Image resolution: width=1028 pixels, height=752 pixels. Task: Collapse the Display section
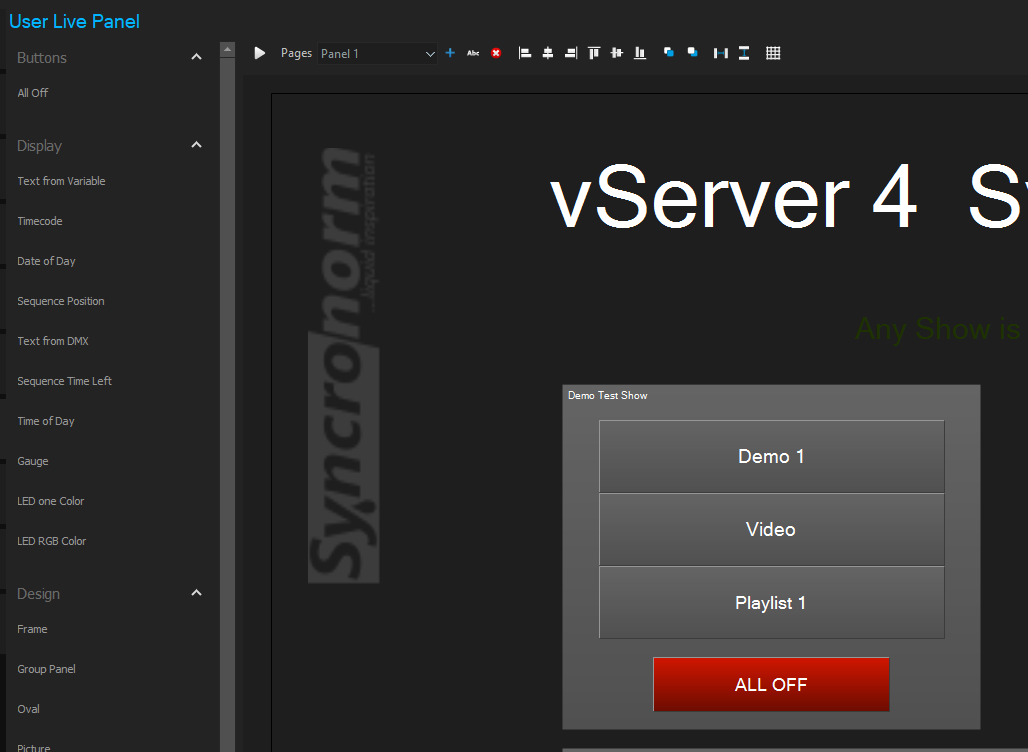coord(196,146)
